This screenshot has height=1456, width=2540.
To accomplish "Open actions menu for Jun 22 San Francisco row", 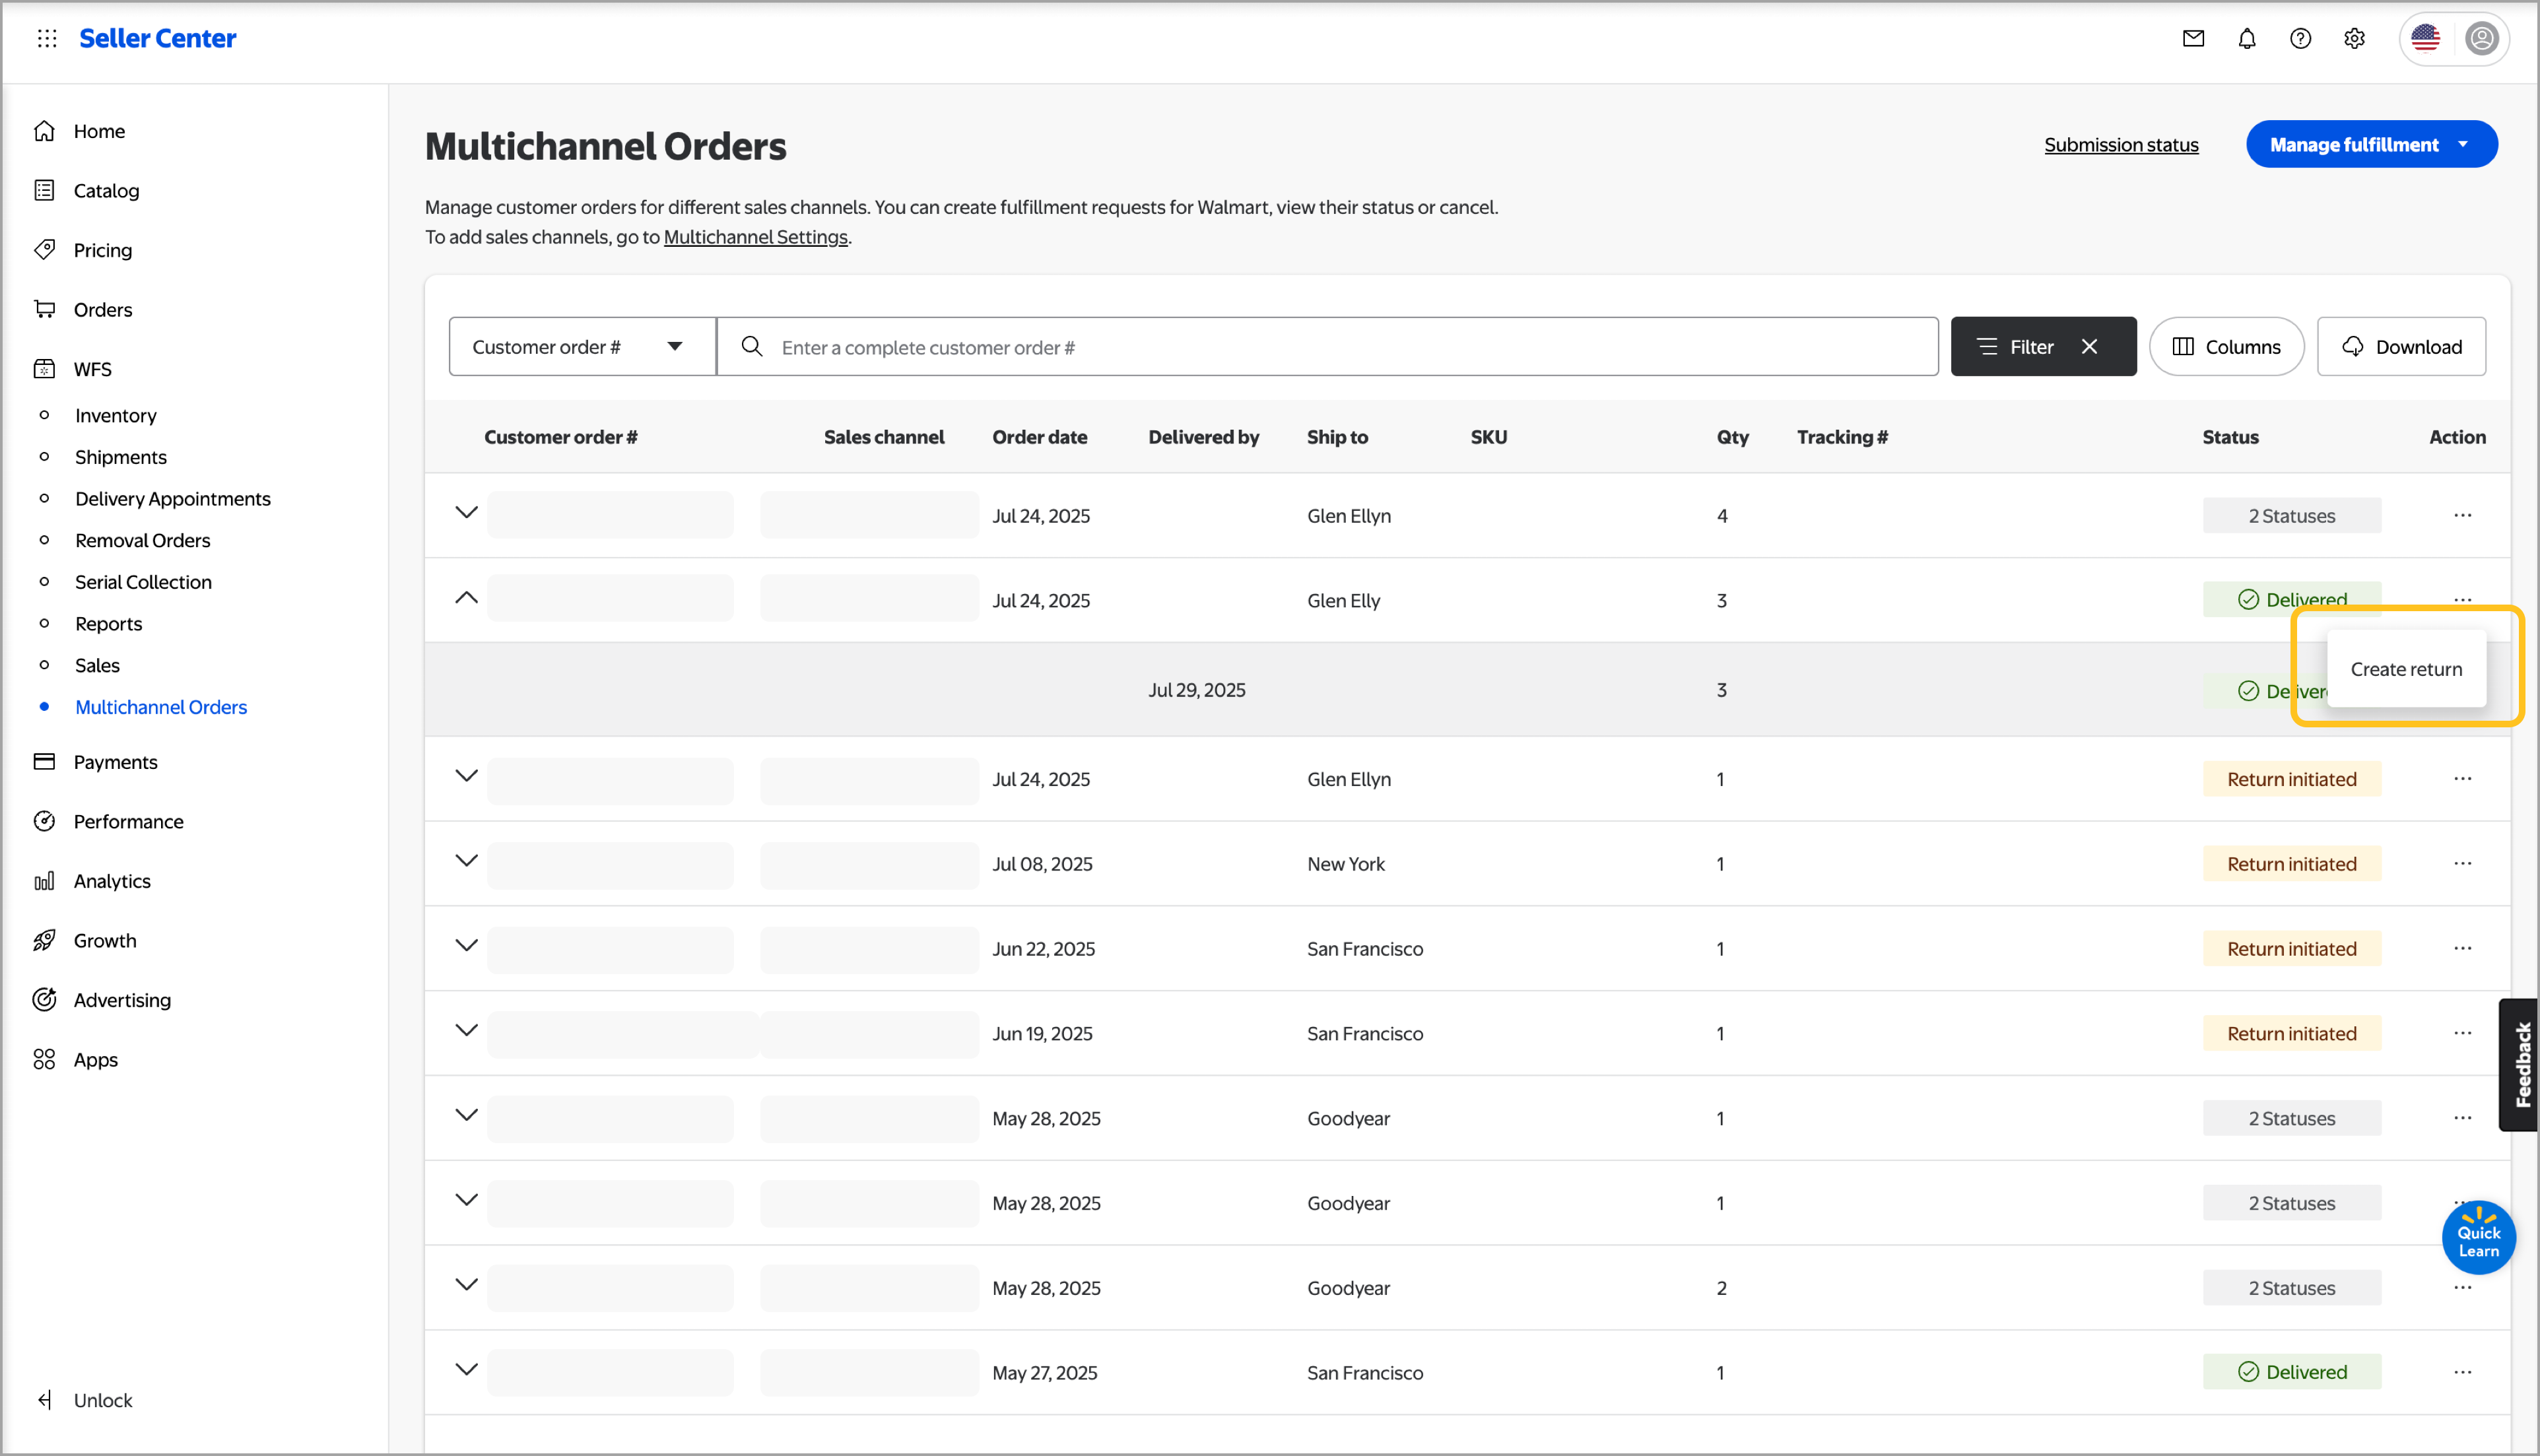I will tap(2462, 948).
